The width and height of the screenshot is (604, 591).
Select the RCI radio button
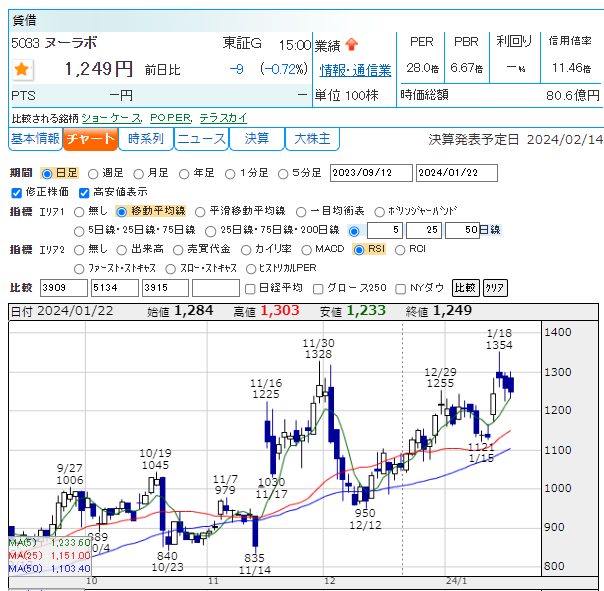[400, 250]
